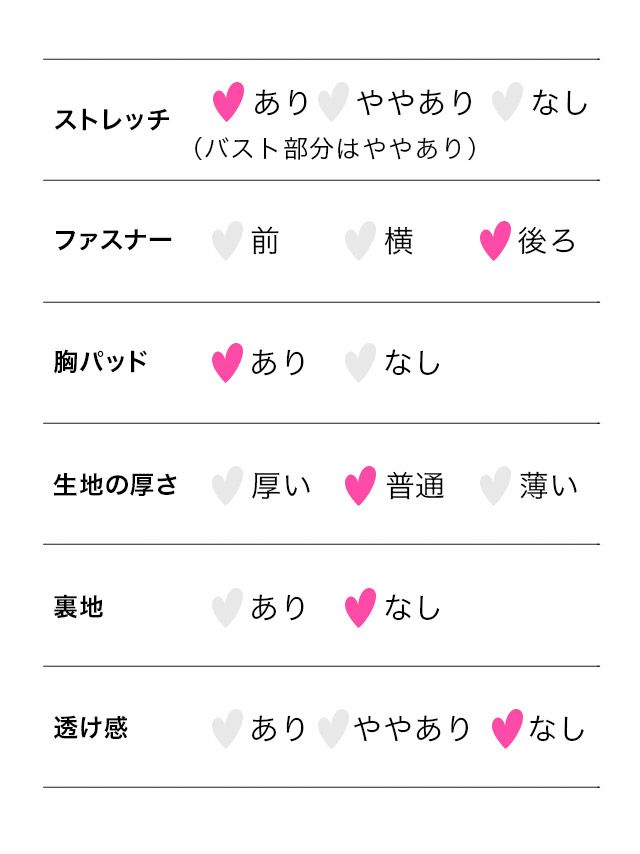This screenshot has height=854, width=640.
Task: Select the pink heart for 裏地 なし
Action: [x=360, y=607]
